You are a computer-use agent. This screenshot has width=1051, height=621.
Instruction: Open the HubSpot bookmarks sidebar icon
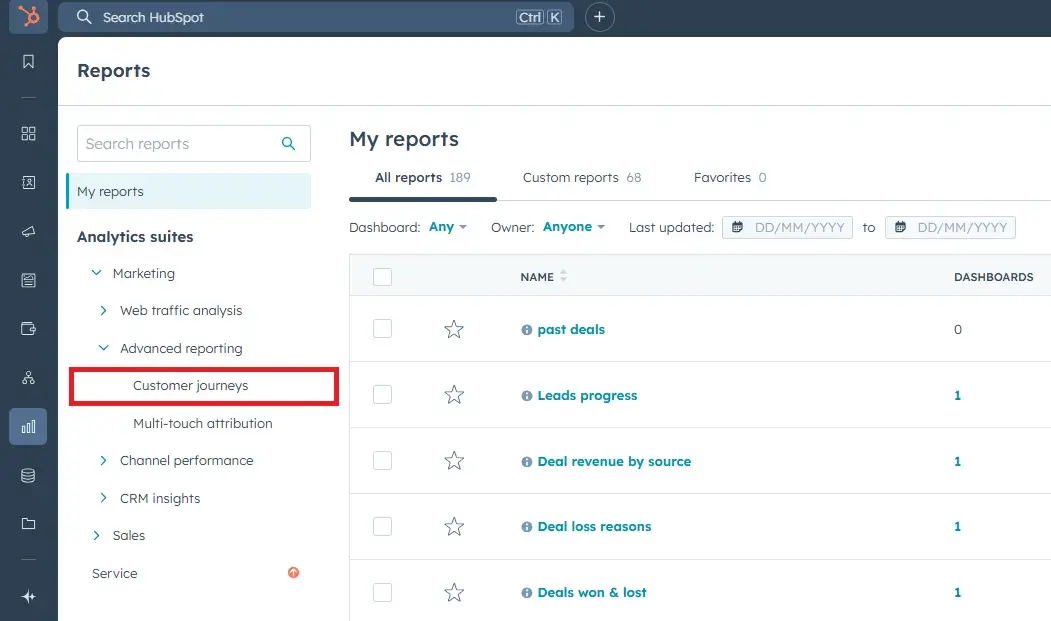(28, 61)
